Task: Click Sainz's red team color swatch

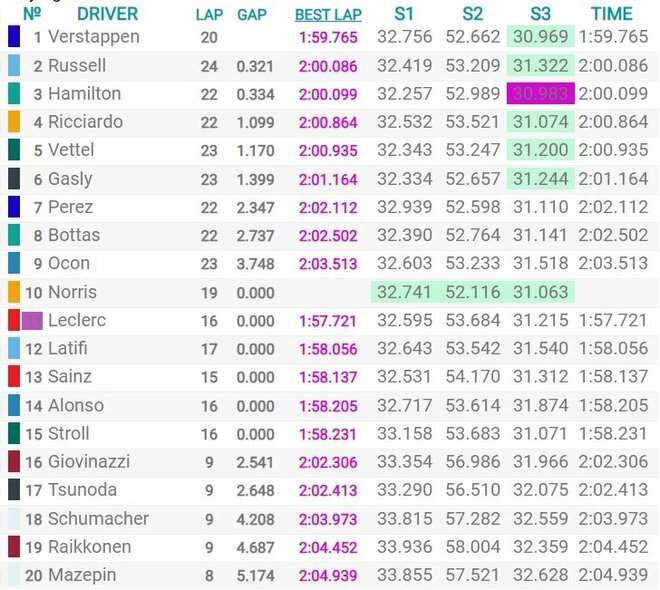Action: point(14,377)
